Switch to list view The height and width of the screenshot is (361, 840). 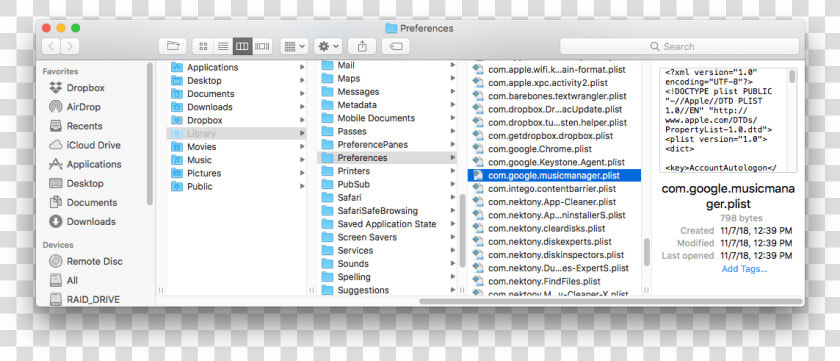point(223,46)
